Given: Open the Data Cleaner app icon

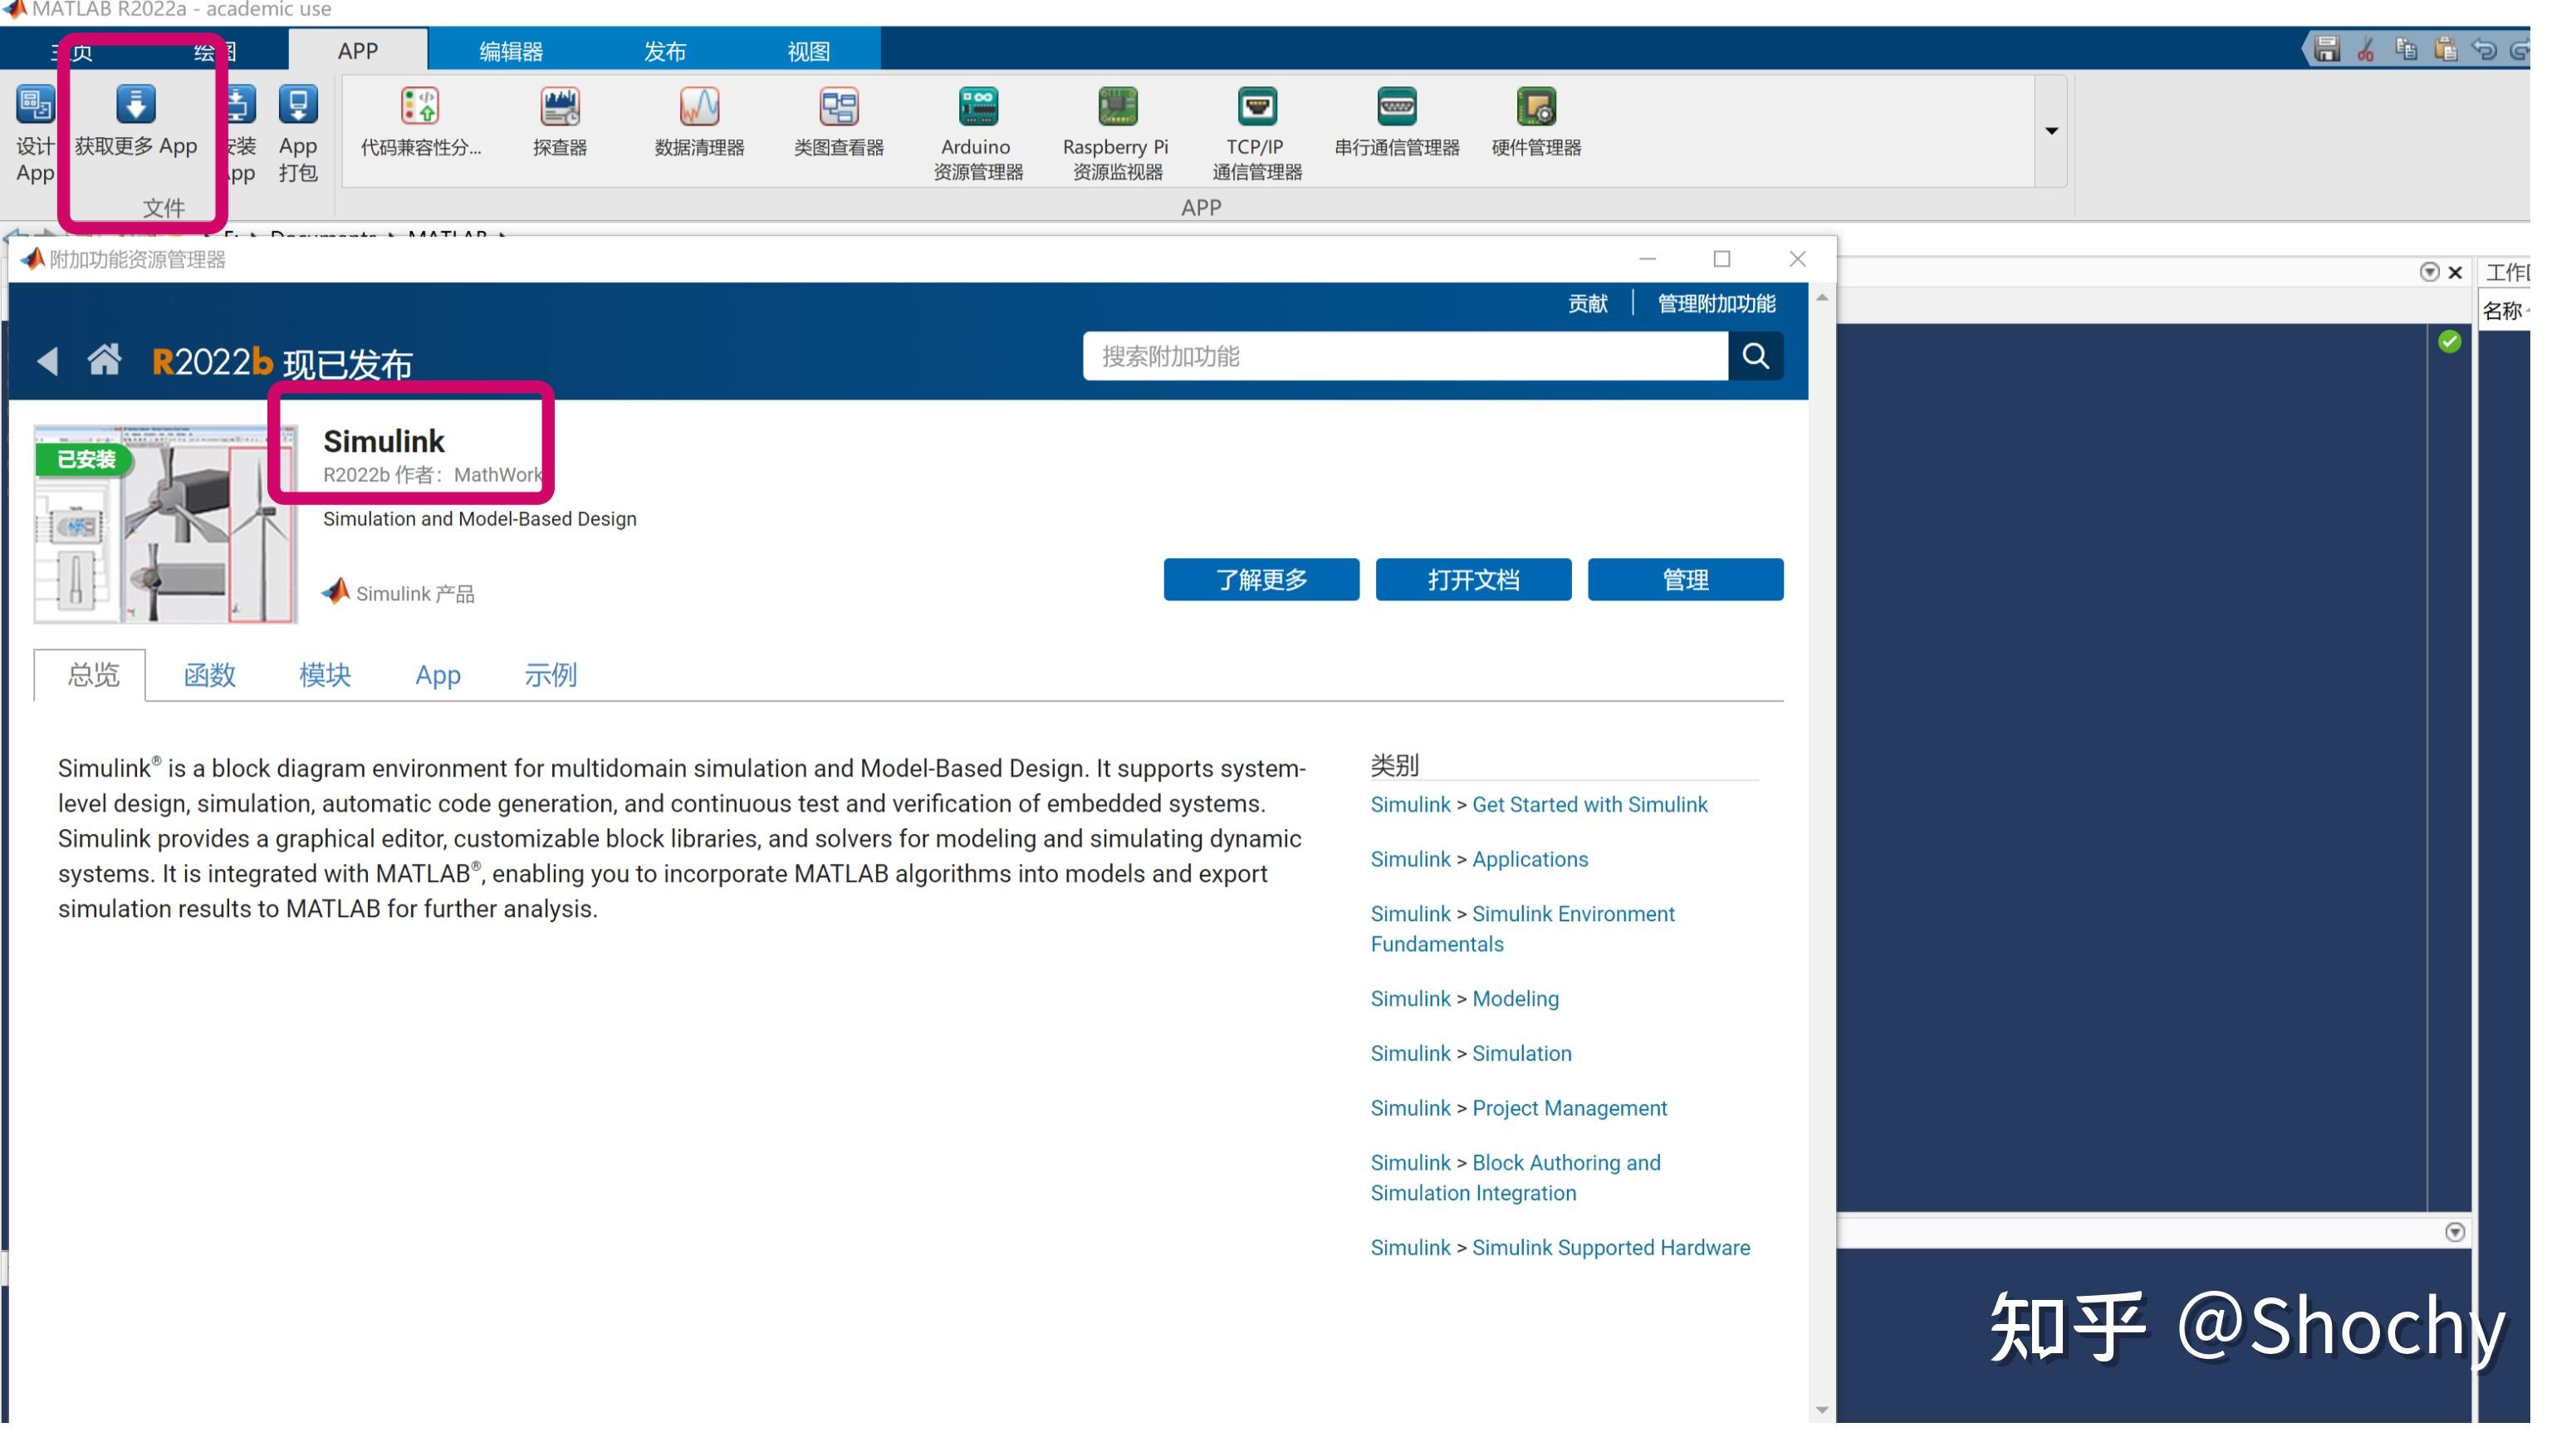Looking at the screenshot, I should pyautogui.click(x=699, y=107).
